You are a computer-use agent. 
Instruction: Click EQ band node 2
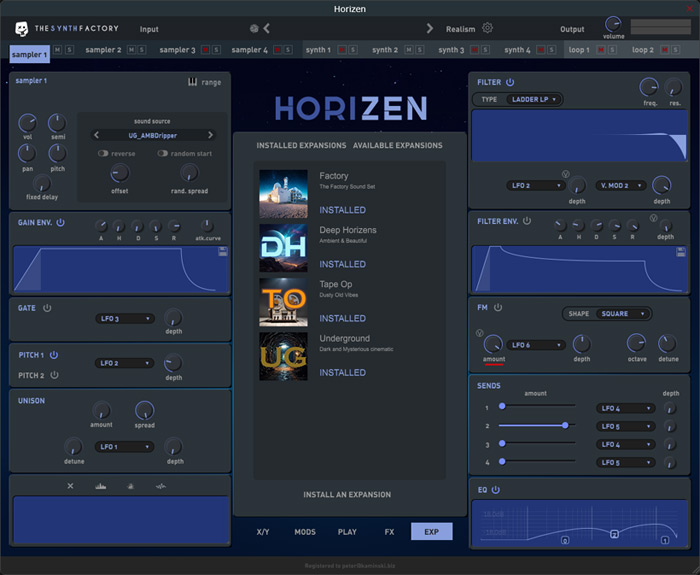(x=614, y=534)
